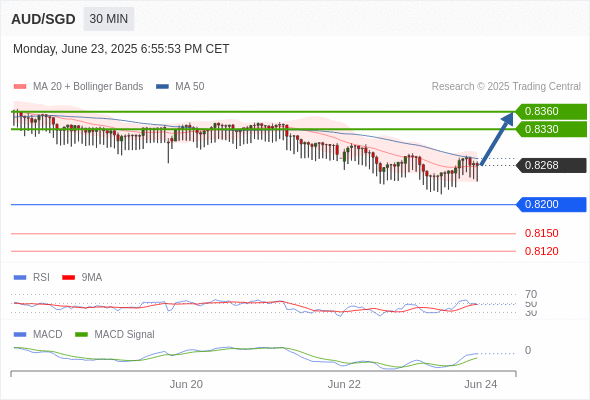The height and width of the screenshot is (400, 590).
Task: Click the 0.8330 green resistance label
Action: pos(550,129)
